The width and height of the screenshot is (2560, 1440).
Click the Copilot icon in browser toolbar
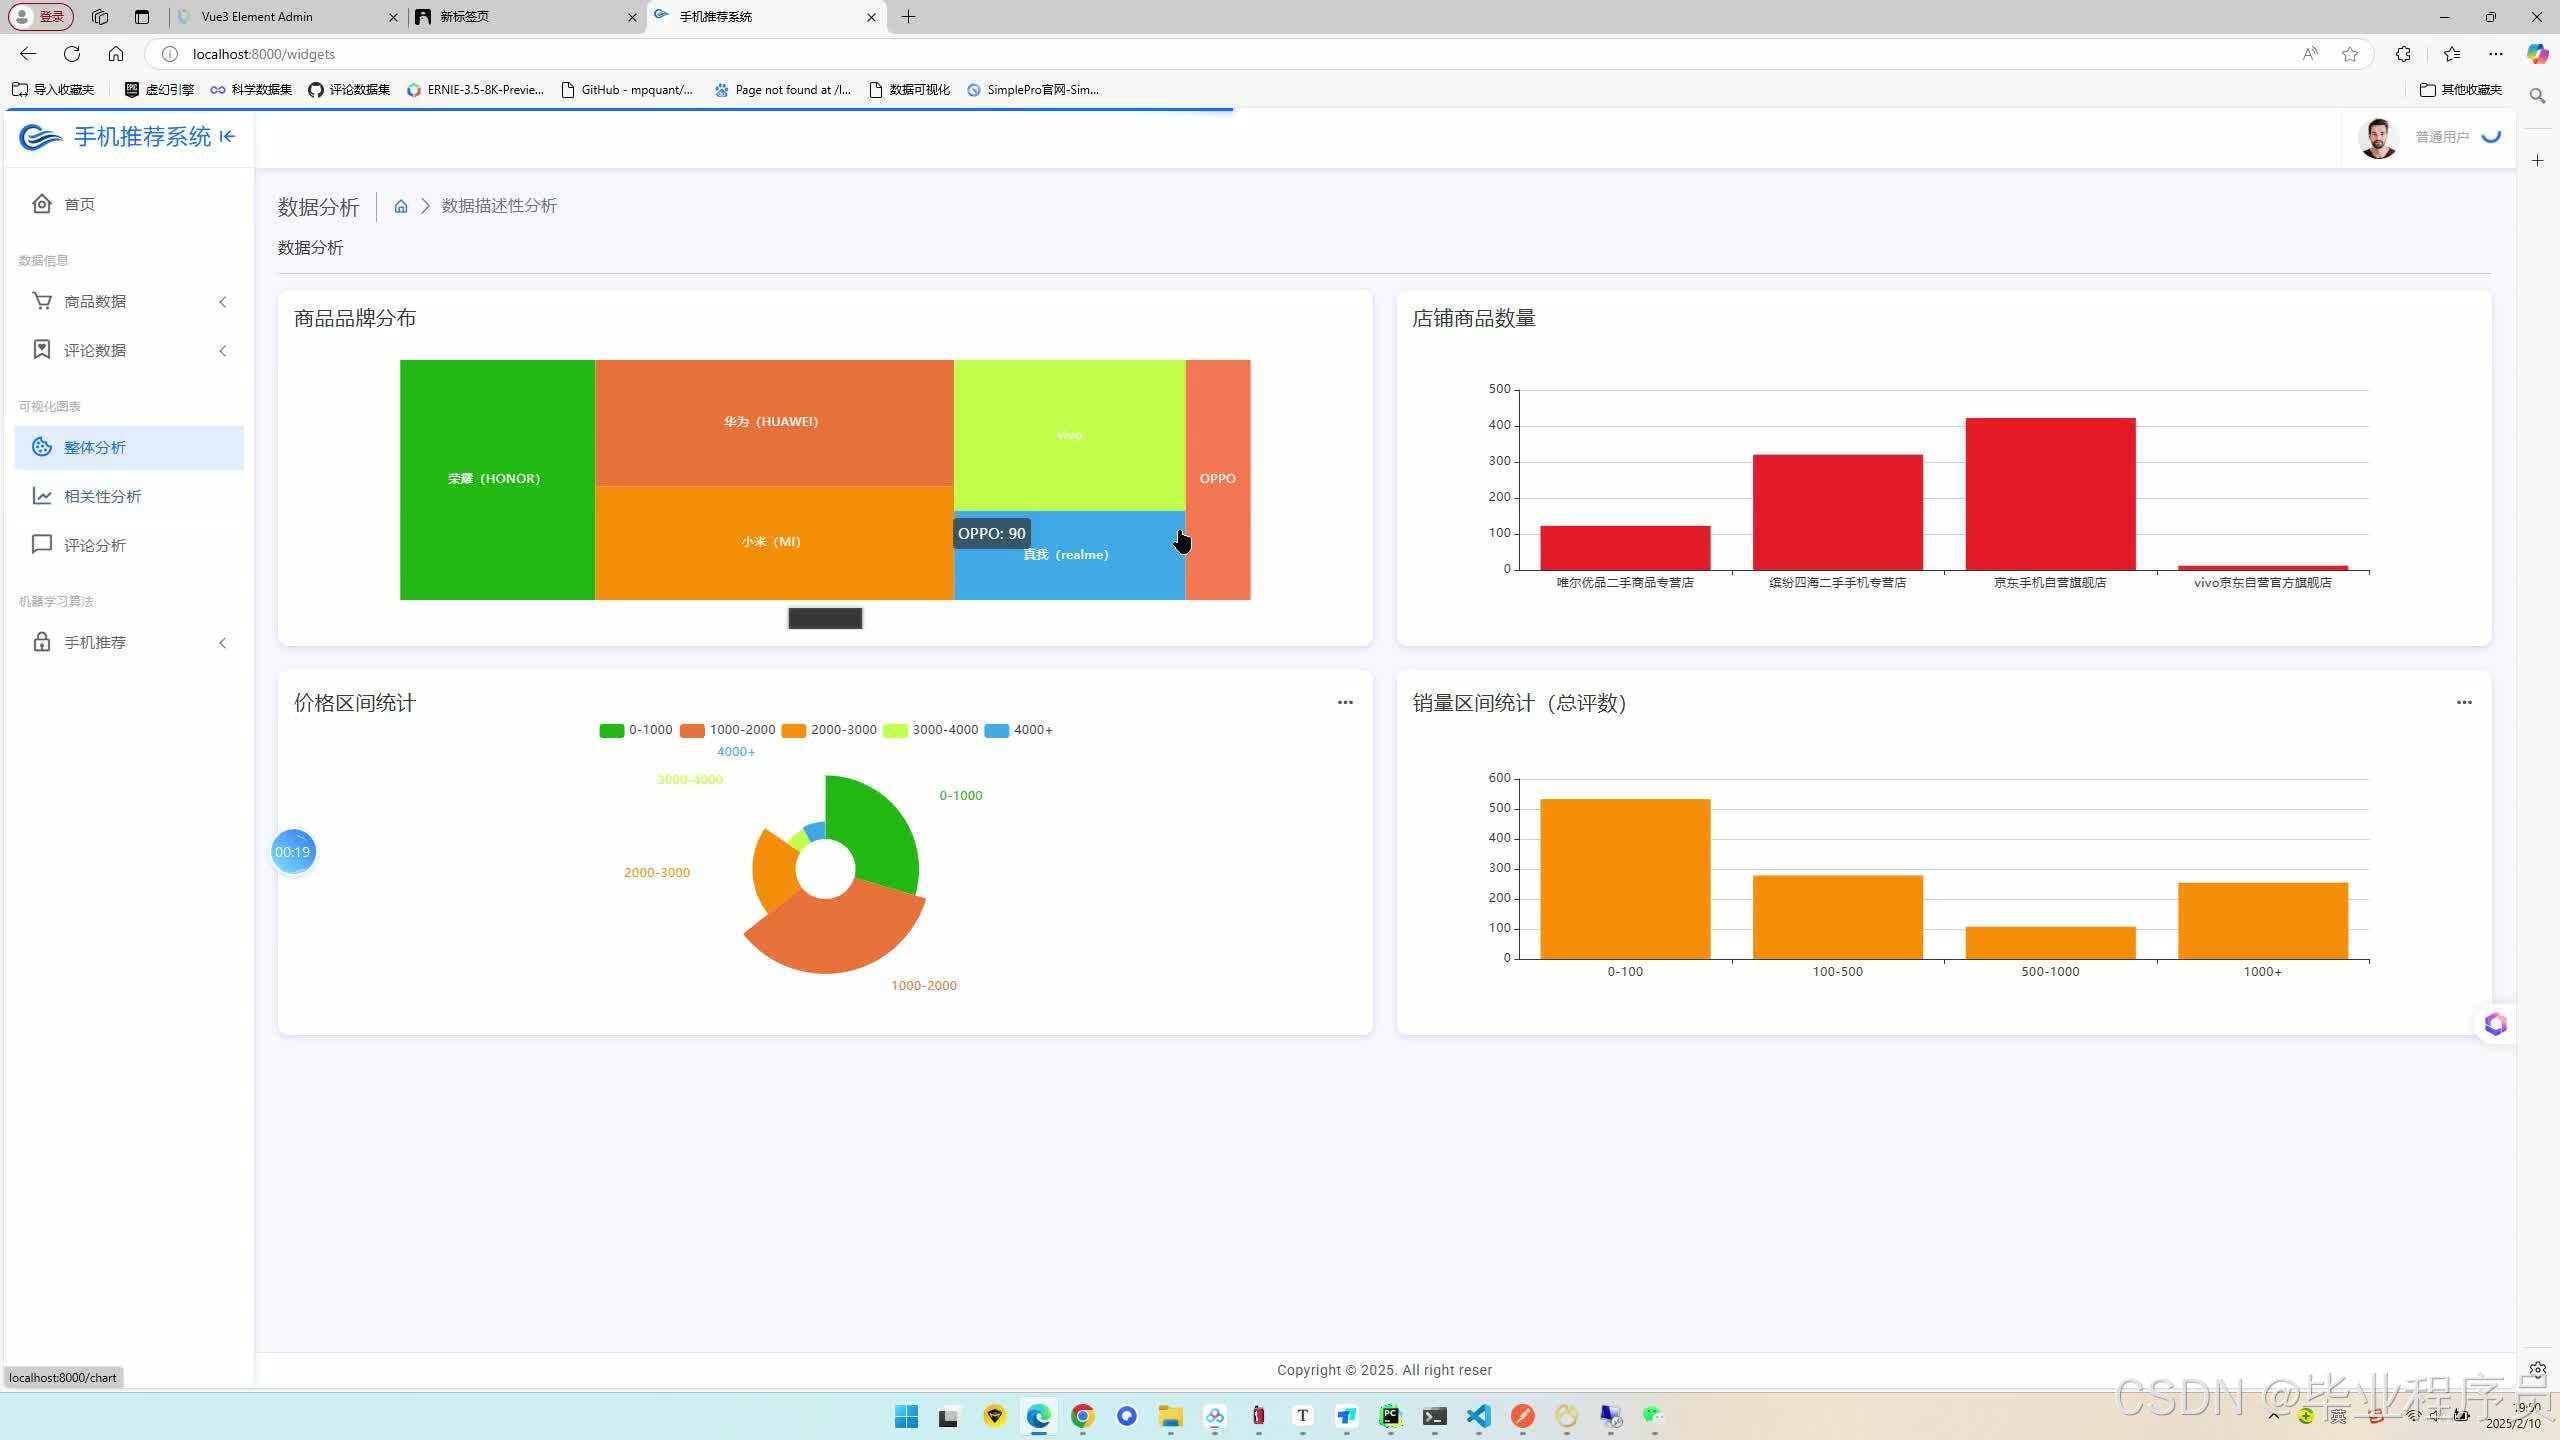coord(2537,54)
